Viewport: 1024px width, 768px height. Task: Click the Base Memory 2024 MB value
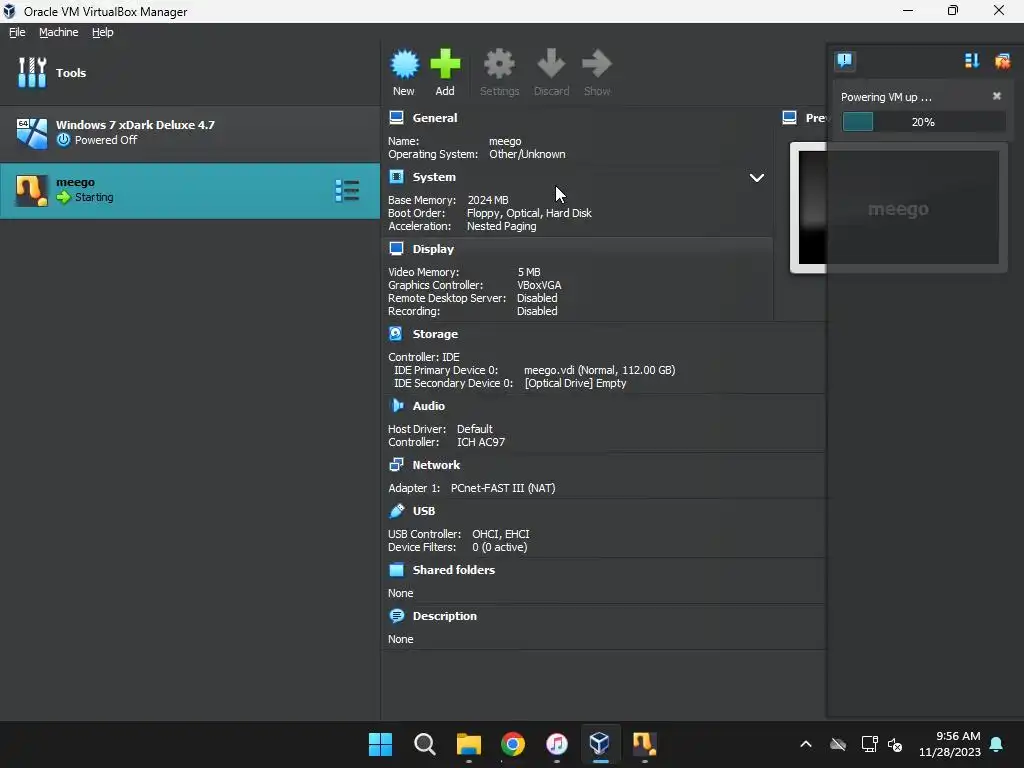pyautogui.click(x=488, y=200)
